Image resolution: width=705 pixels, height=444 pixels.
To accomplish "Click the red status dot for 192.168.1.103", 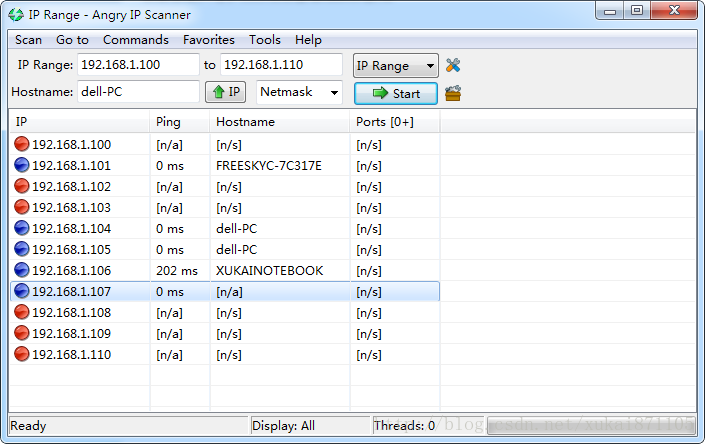I will (x=22, y=207).
